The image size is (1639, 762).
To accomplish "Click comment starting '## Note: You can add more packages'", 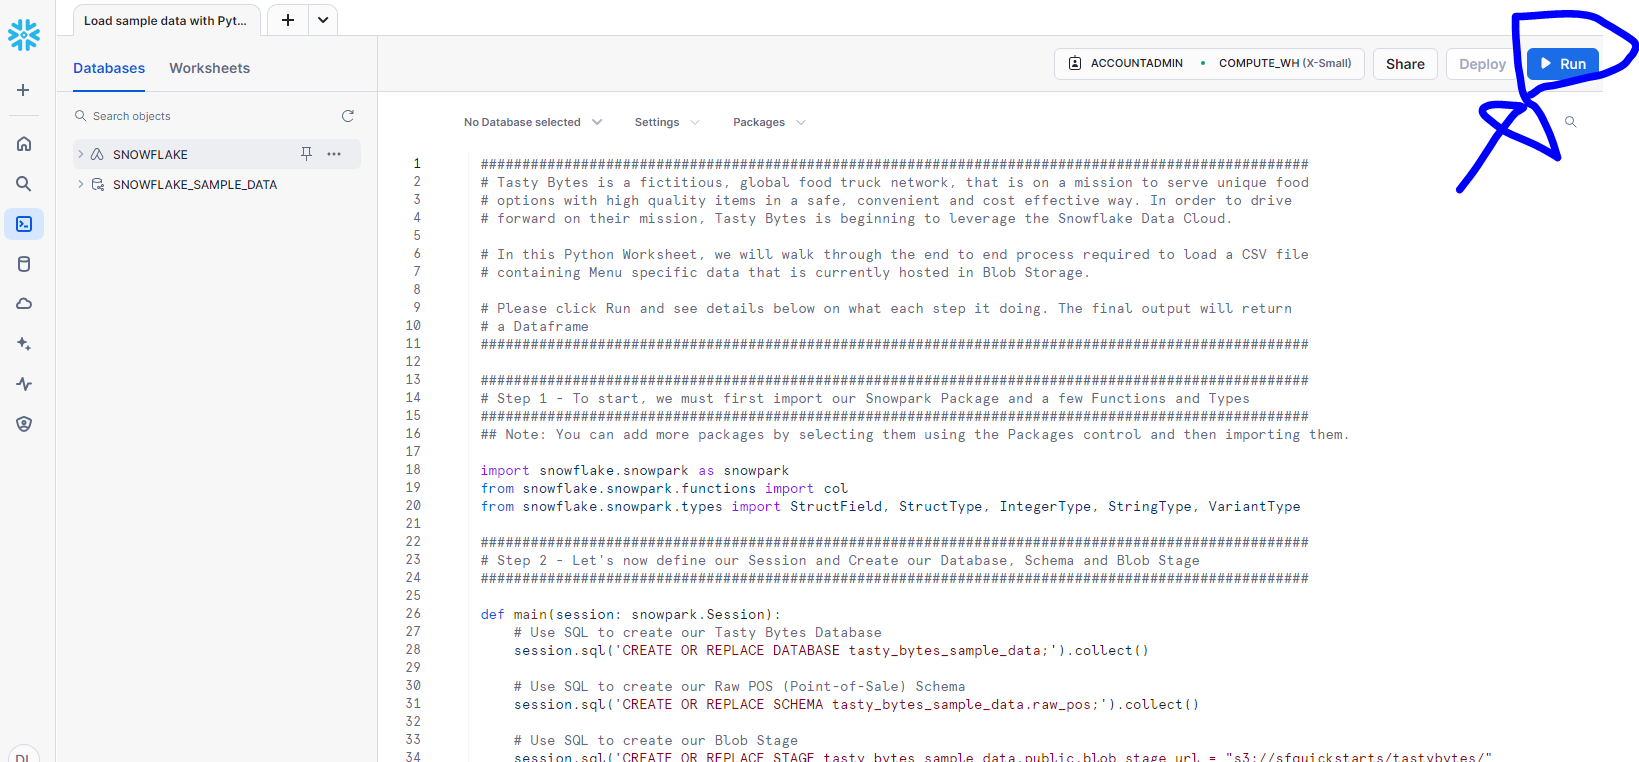I will pos(915,435).
